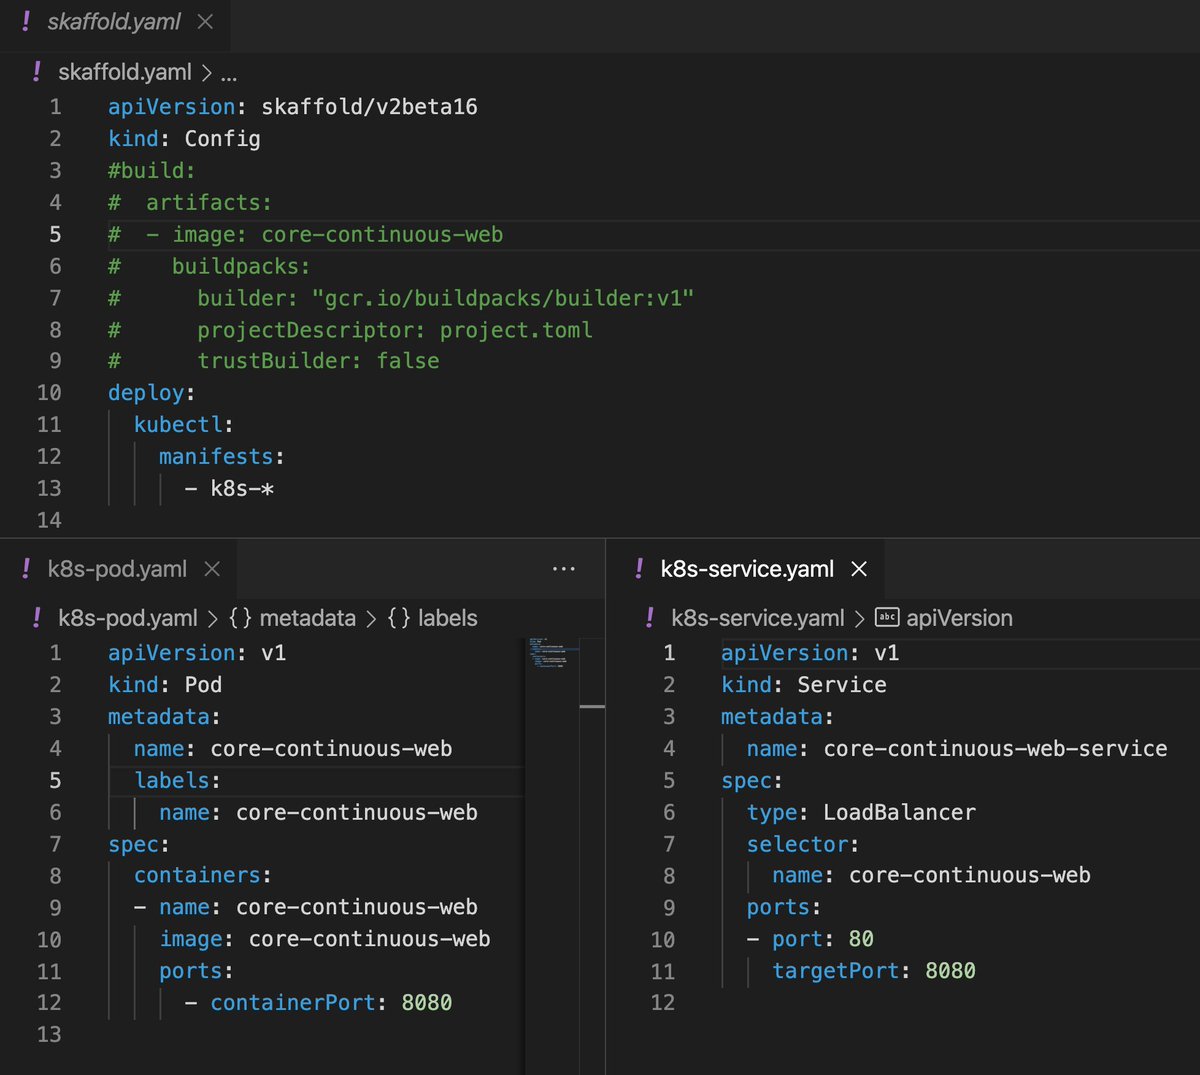Click 'name: core-continuous-web-service' line
Viewport: 1200px width, 1075px height.
coord(957,749)
